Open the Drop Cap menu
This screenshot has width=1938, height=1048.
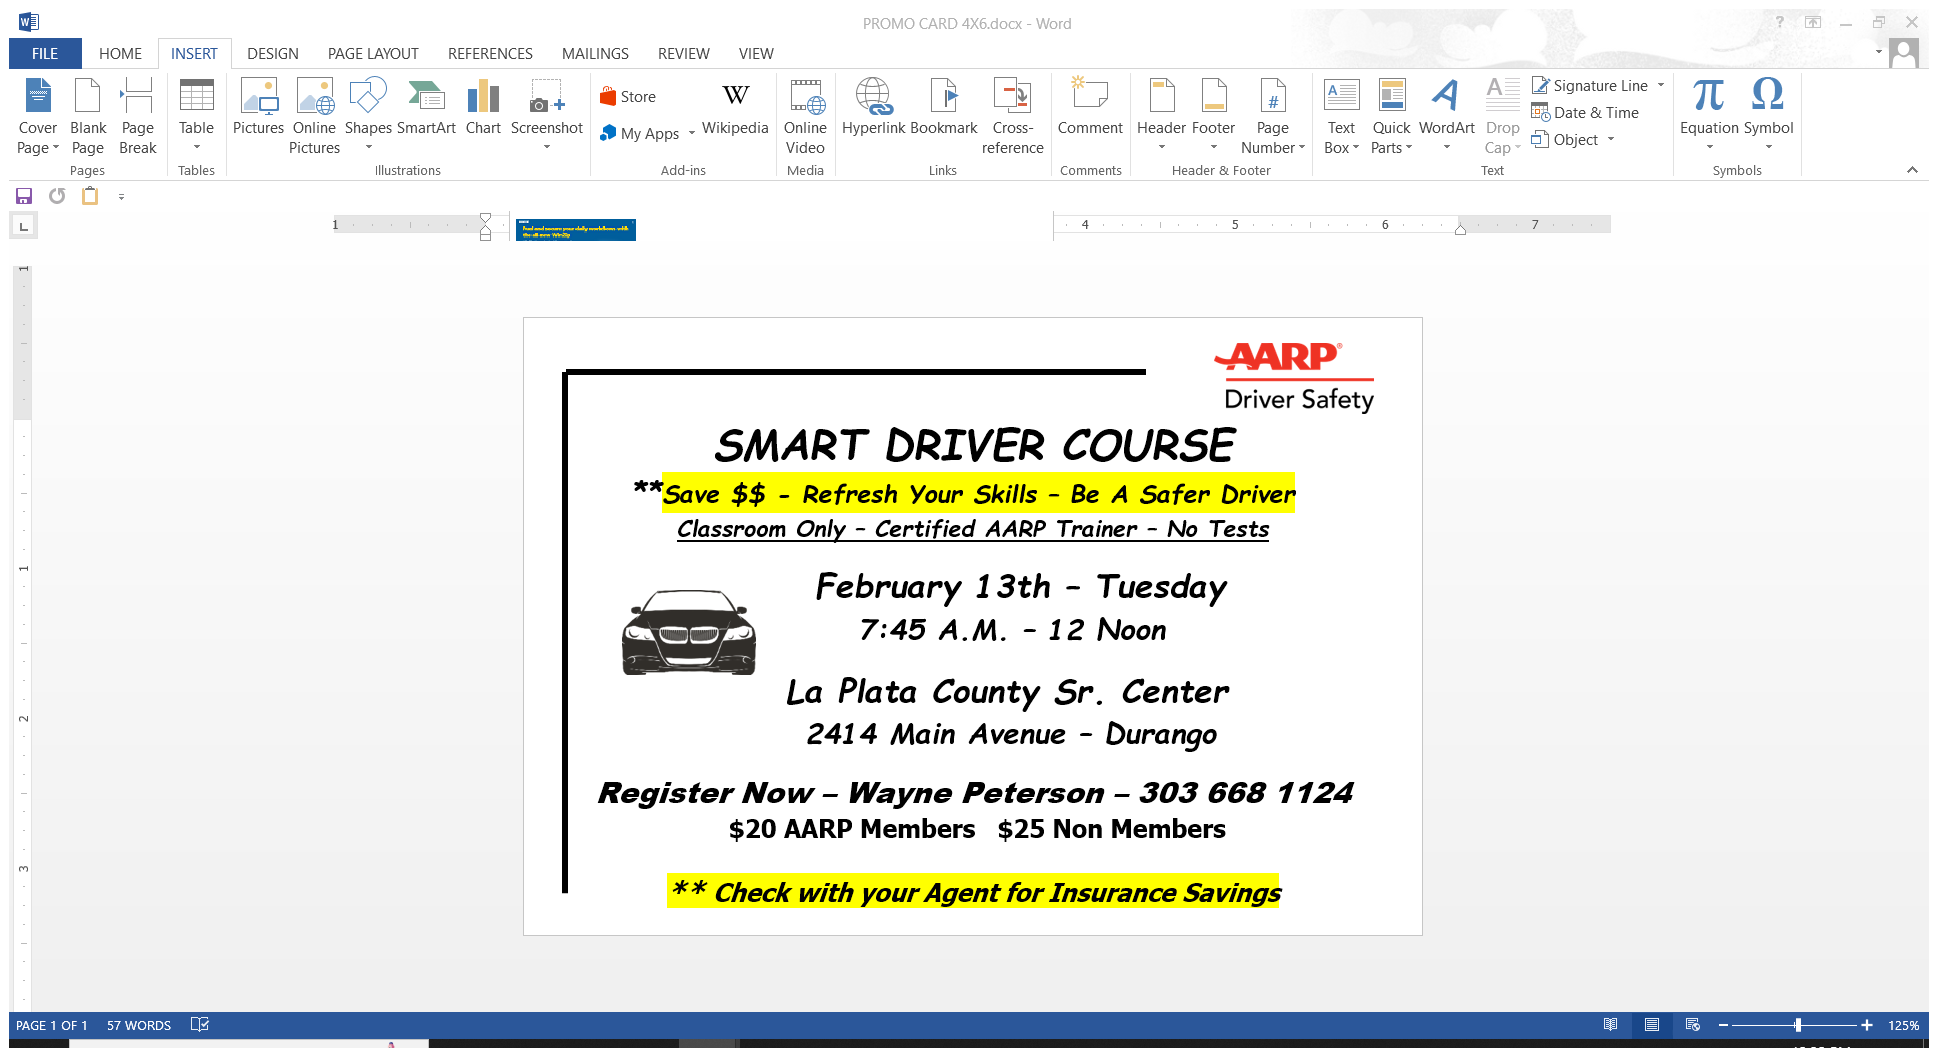(x=1502, y=116)
